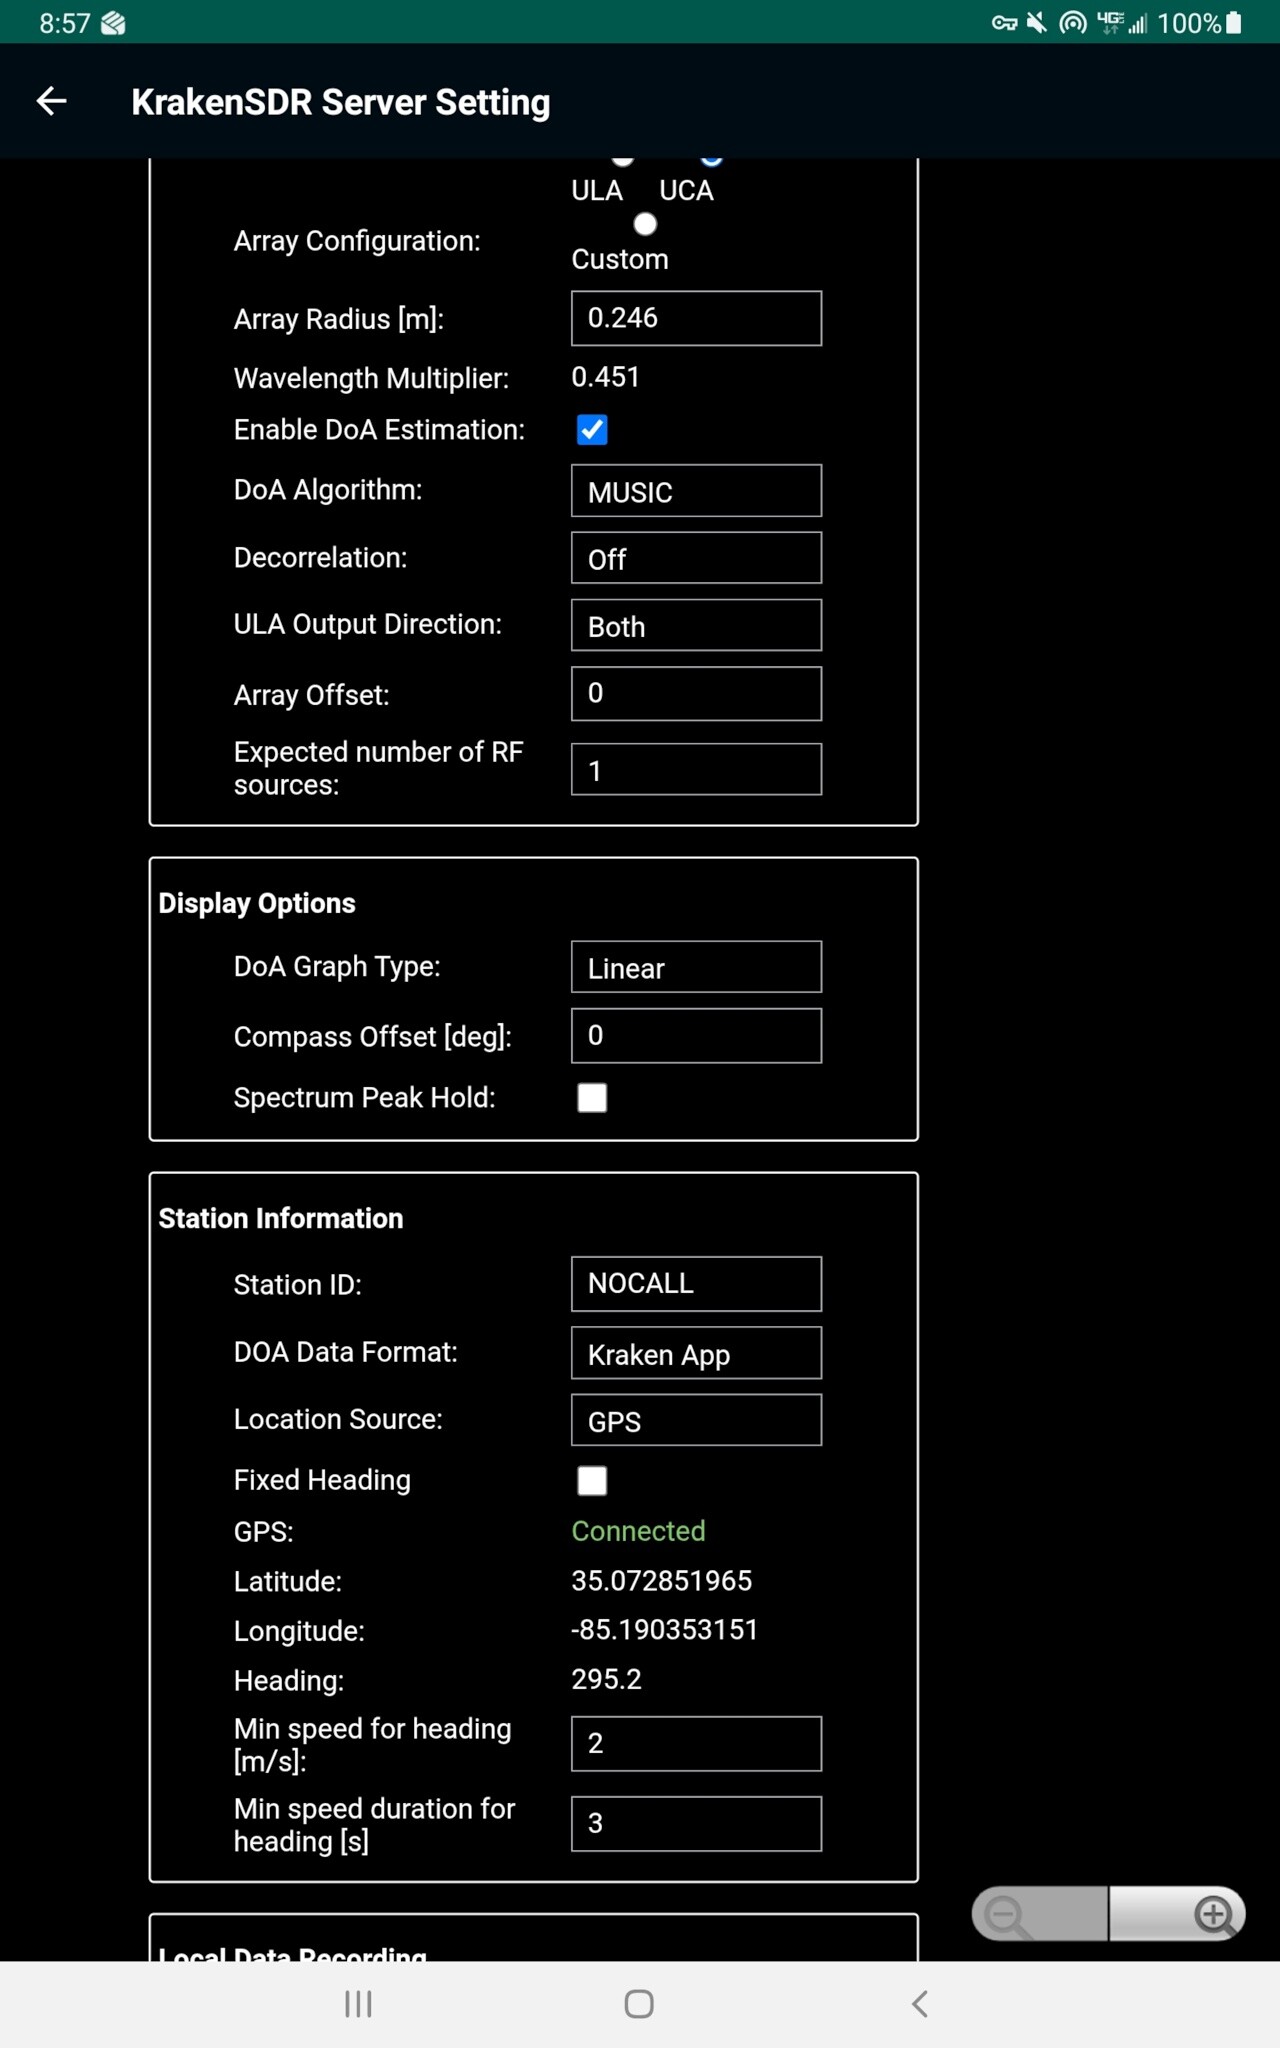Tap the Android home button

click(639, 2003)
